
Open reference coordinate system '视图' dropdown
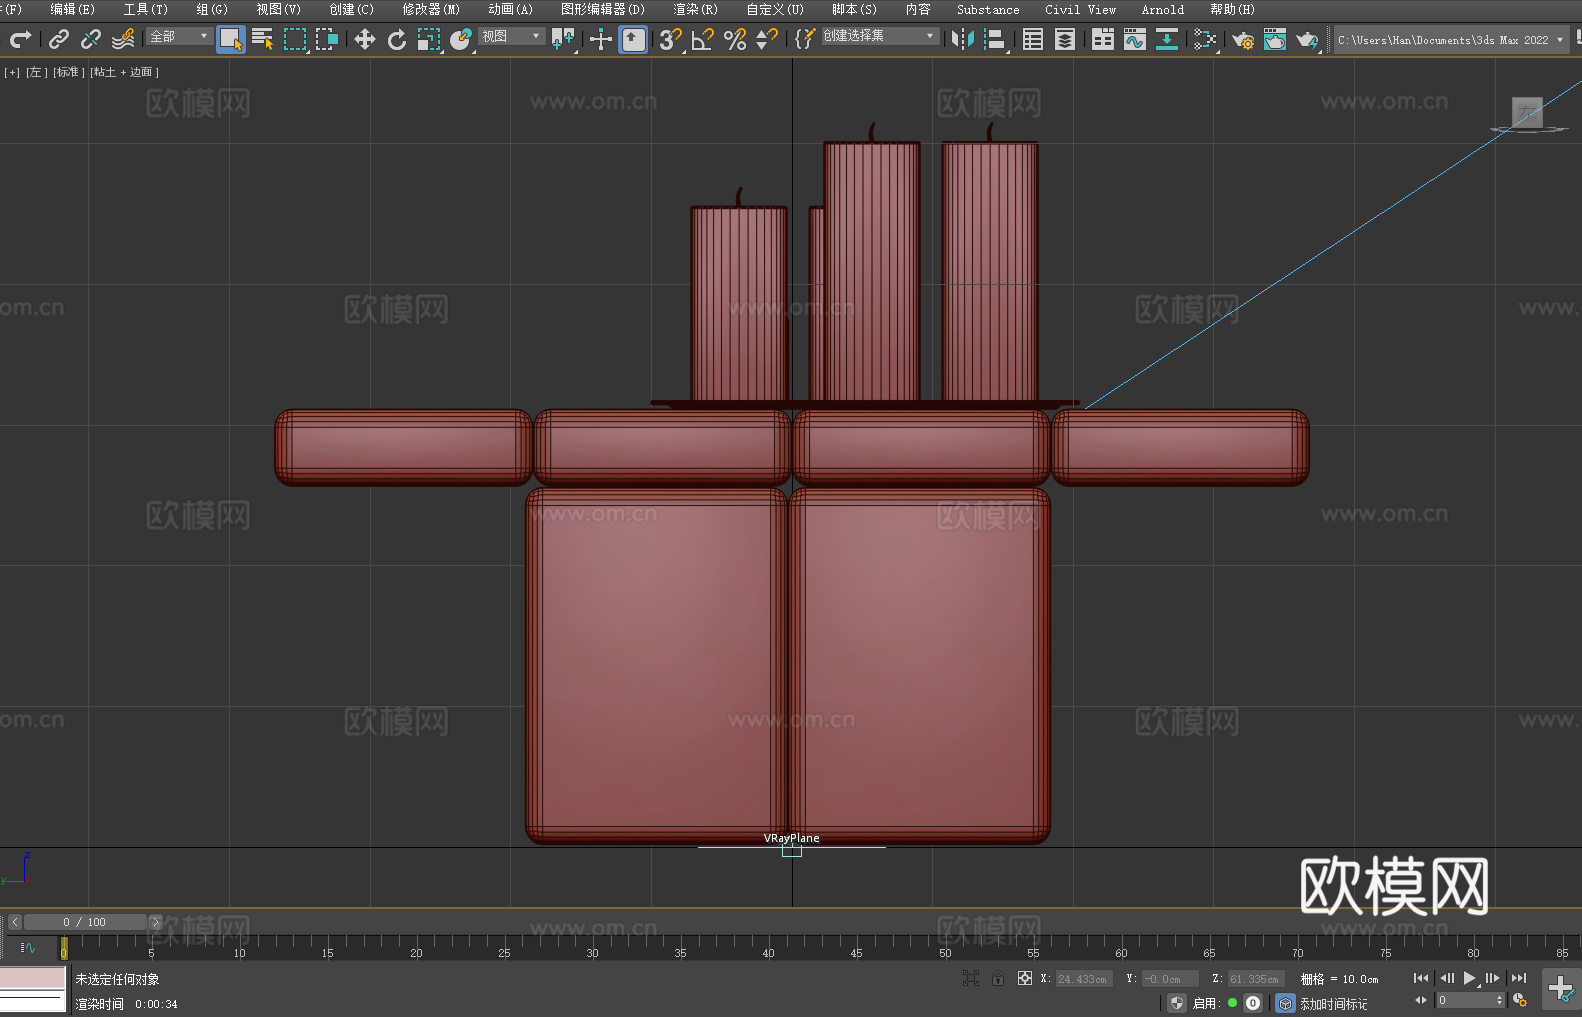[x=511, y=36]
